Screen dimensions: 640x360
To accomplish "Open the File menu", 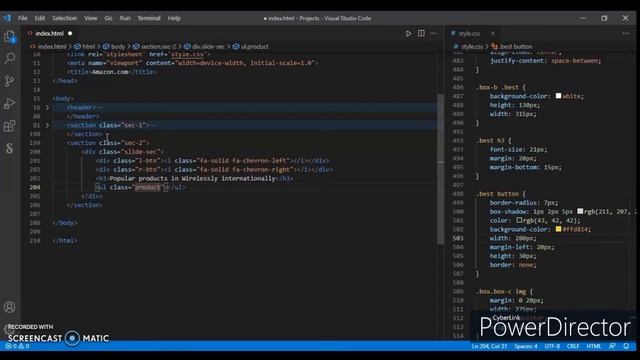I will [23, 18].
